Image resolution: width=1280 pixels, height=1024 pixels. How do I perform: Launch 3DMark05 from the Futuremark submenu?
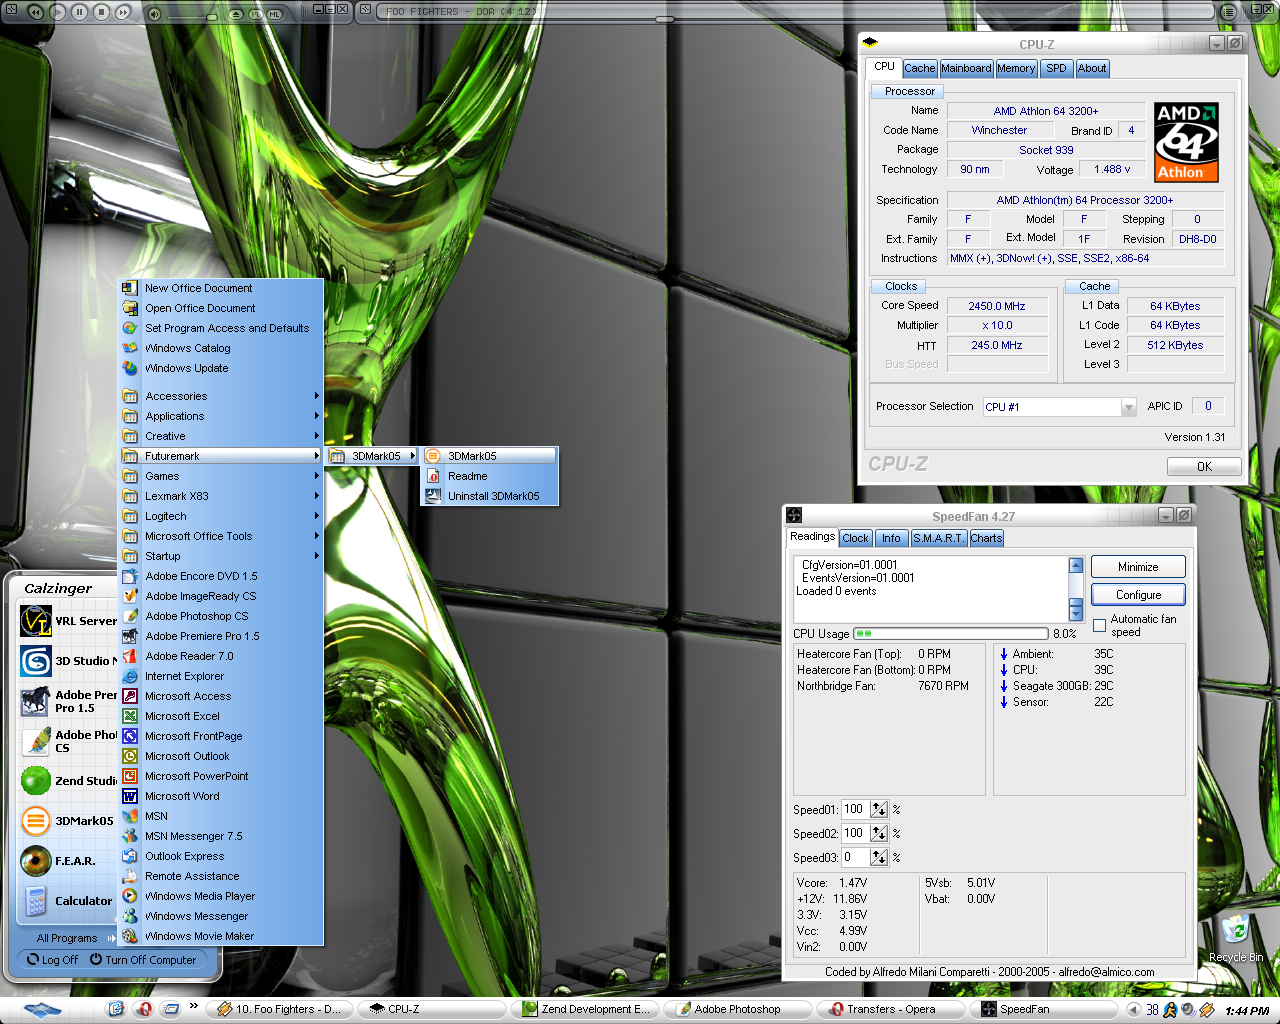coord(489,456)
